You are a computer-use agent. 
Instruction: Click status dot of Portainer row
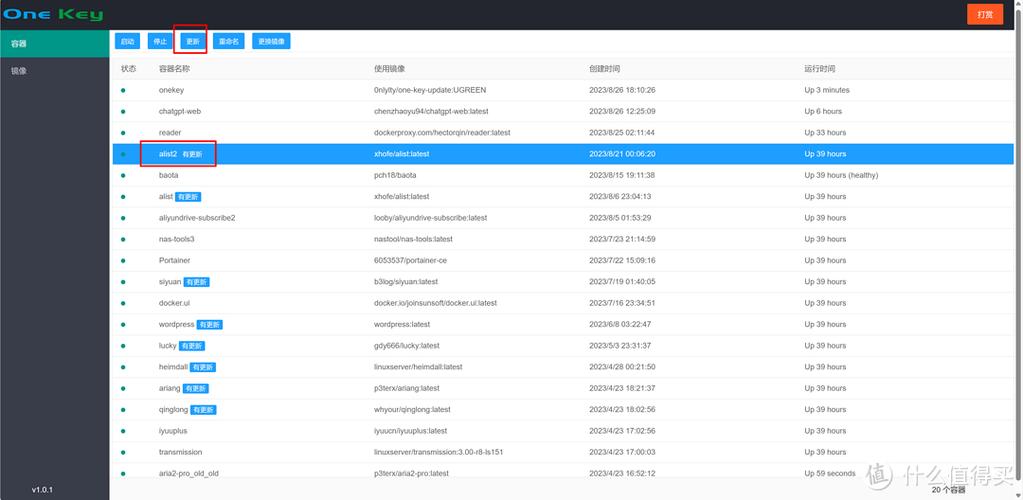coord(123,260)
